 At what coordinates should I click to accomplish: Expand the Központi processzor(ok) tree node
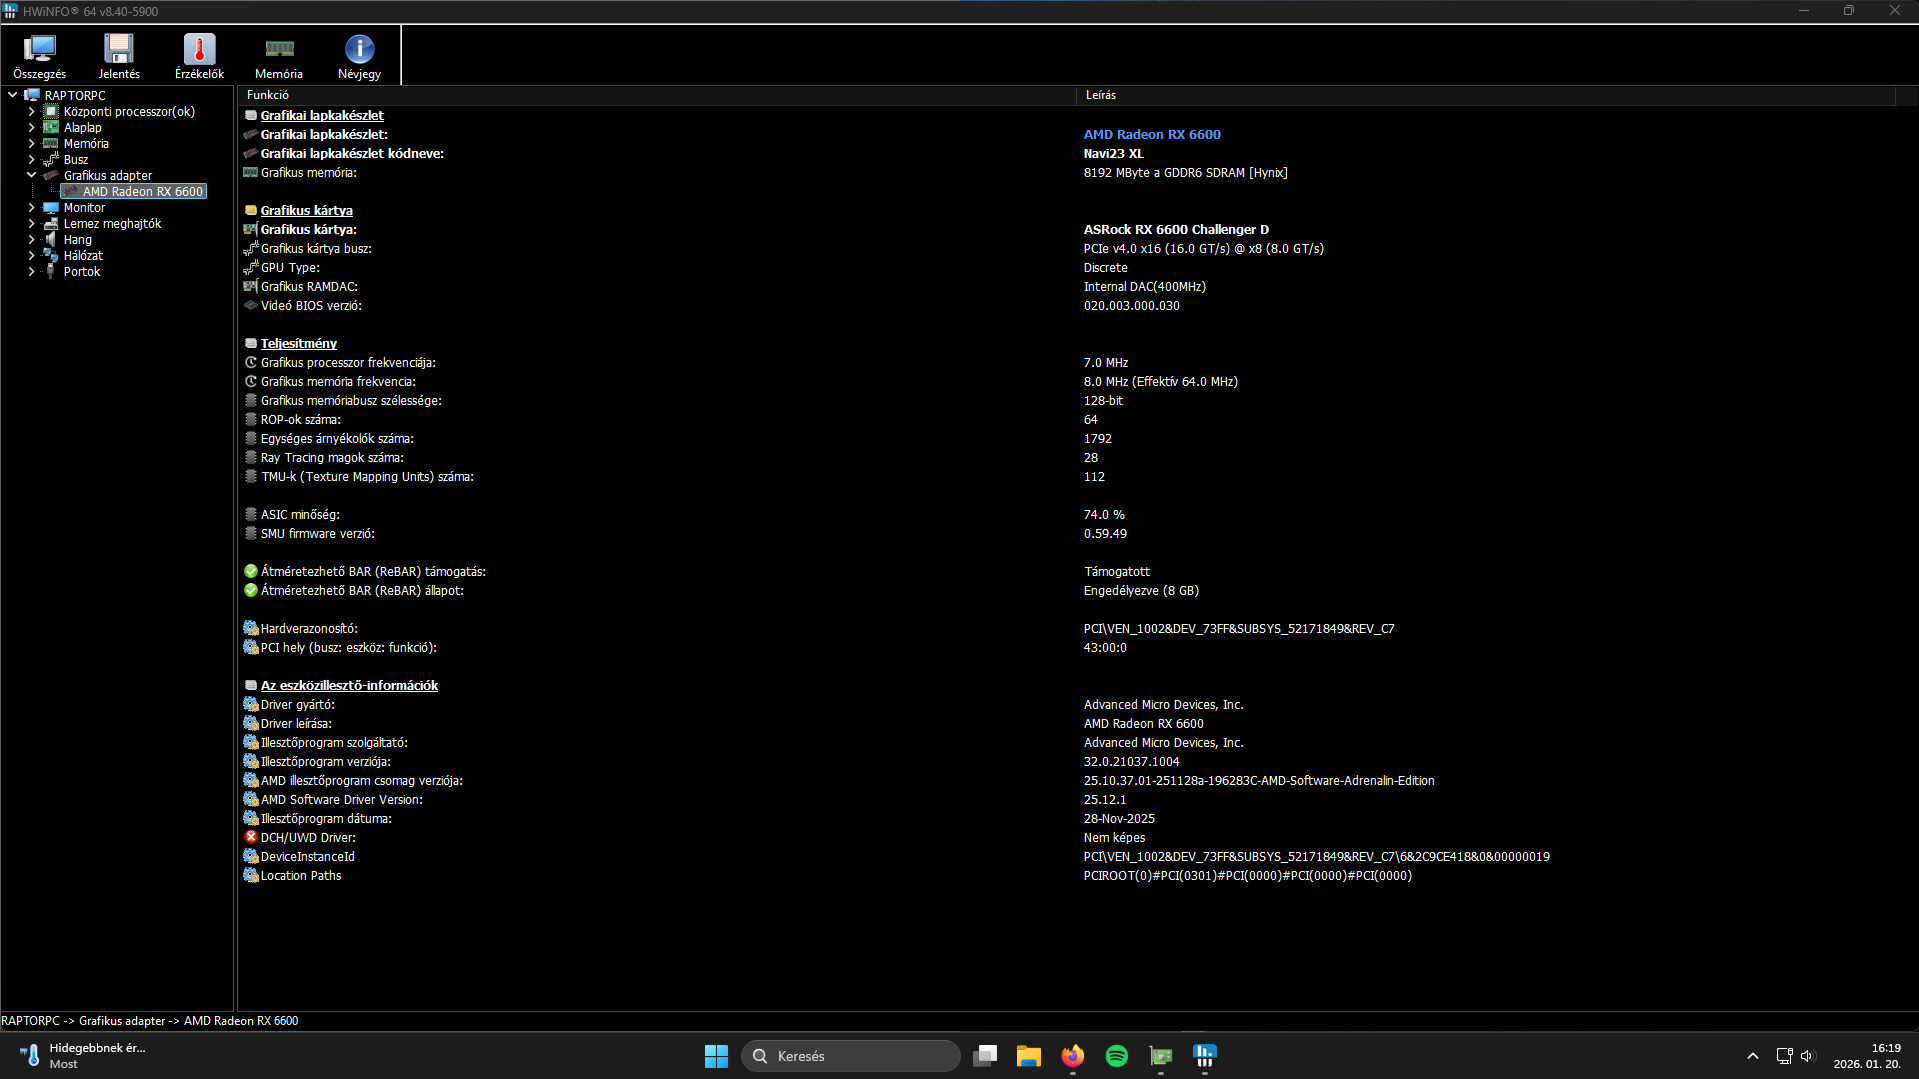coord(31,112)
